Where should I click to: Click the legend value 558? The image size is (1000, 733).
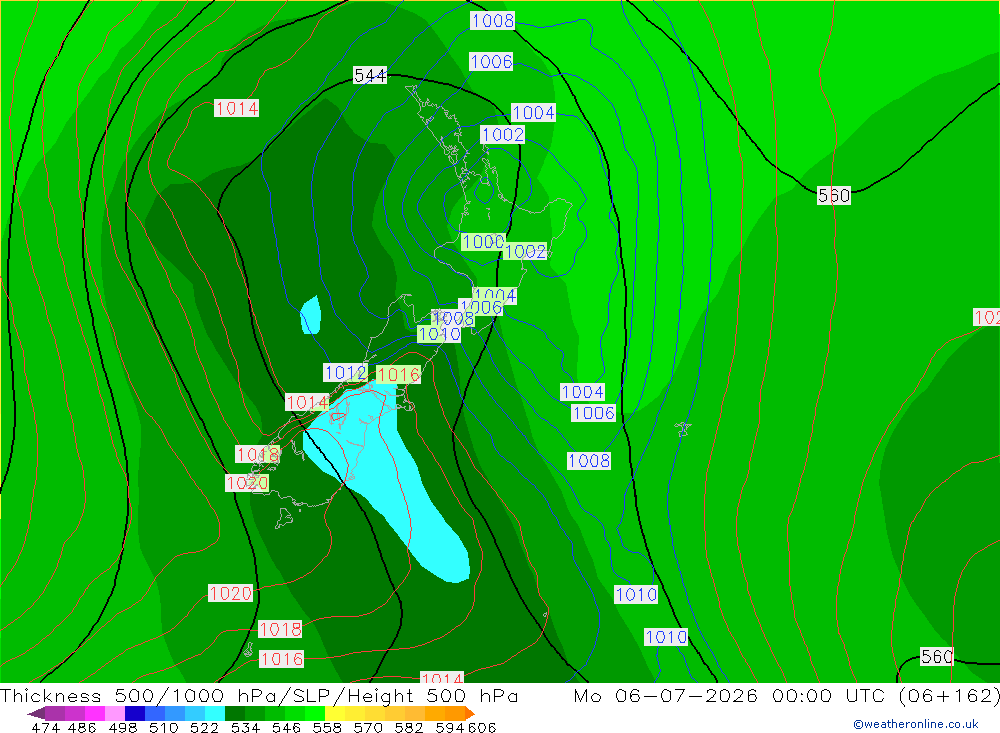(x=327, y=727)
